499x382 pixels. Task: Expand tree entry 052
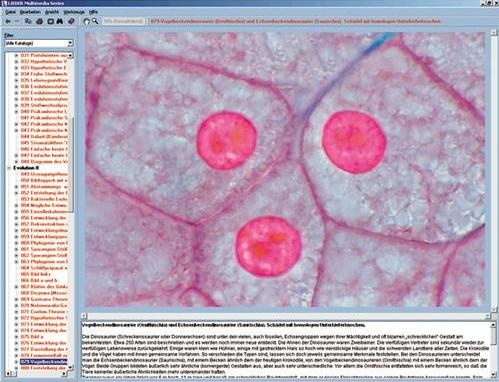coord(16,193)
